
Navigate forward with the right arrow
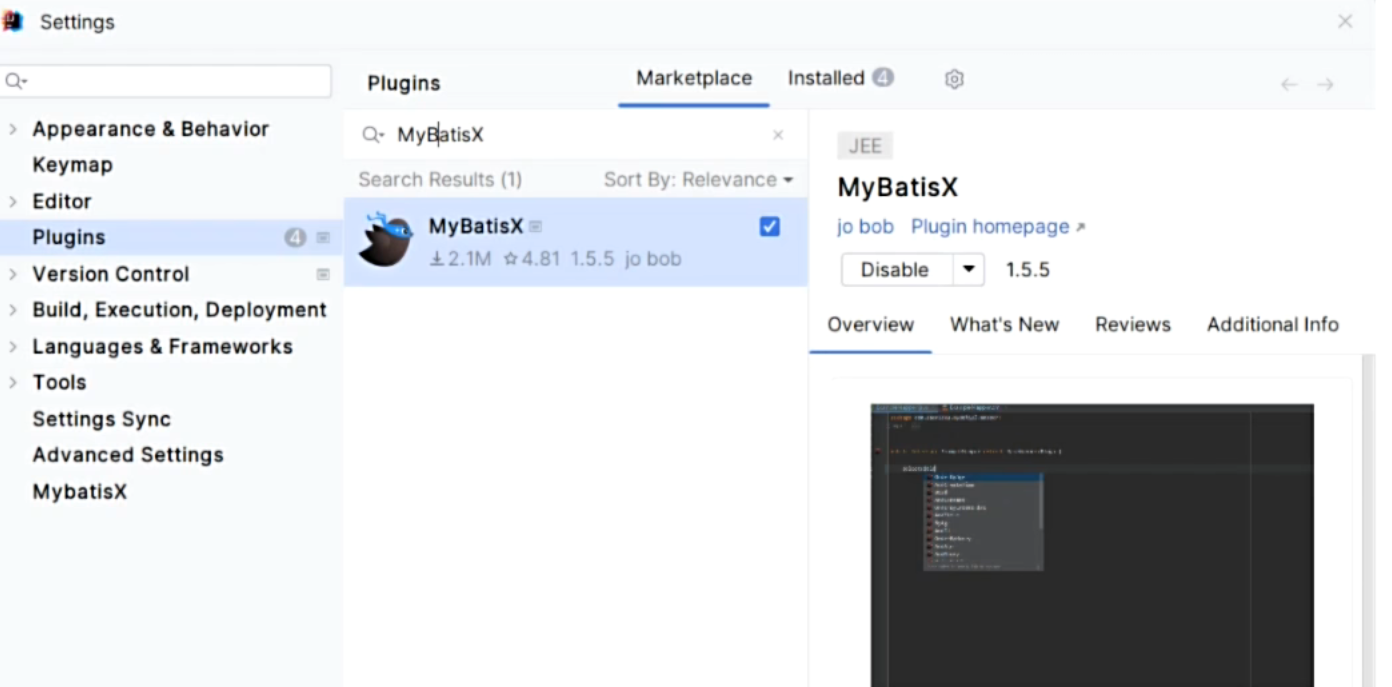[1325, 85]
